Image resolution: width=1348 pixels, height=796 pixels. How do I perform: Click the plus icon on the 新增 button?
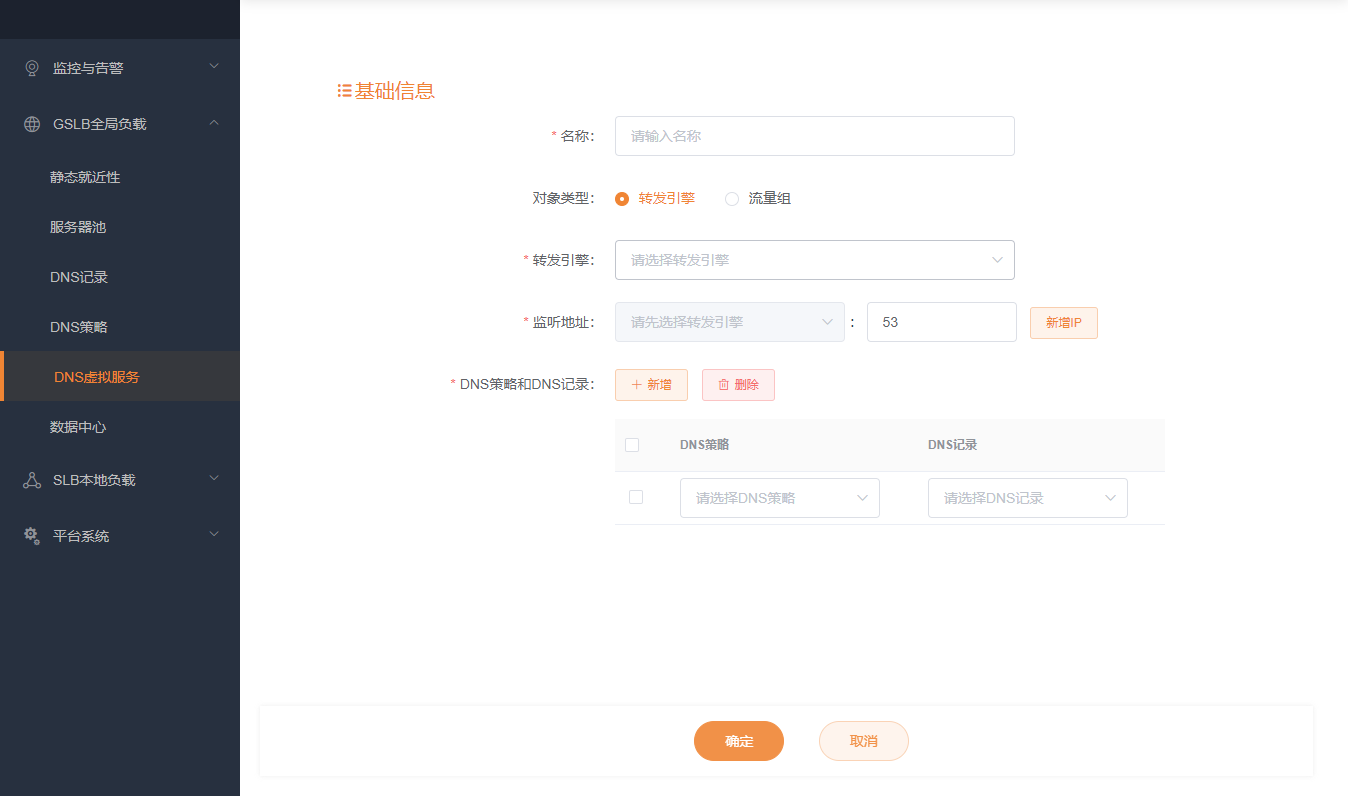coord(636,385)
